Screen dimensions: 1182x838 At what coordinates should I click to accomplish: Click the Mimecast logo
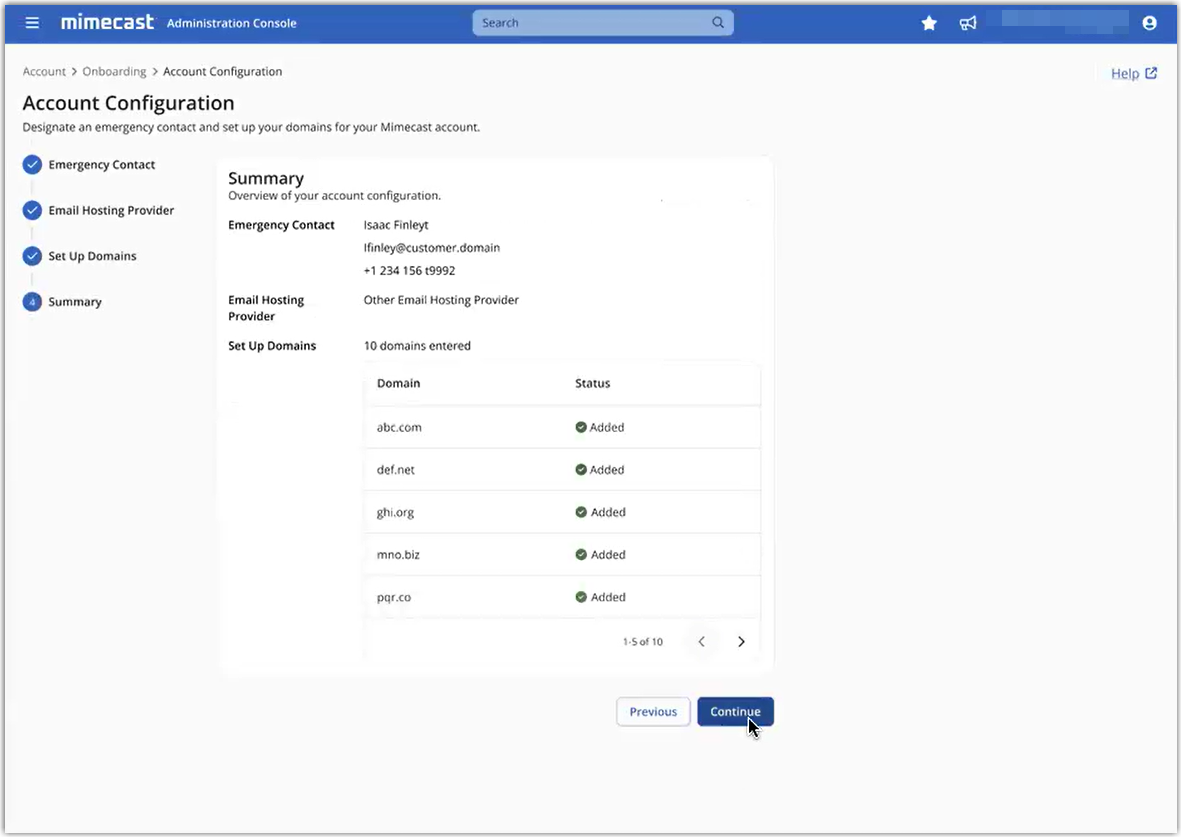click(x=108, y=22)
